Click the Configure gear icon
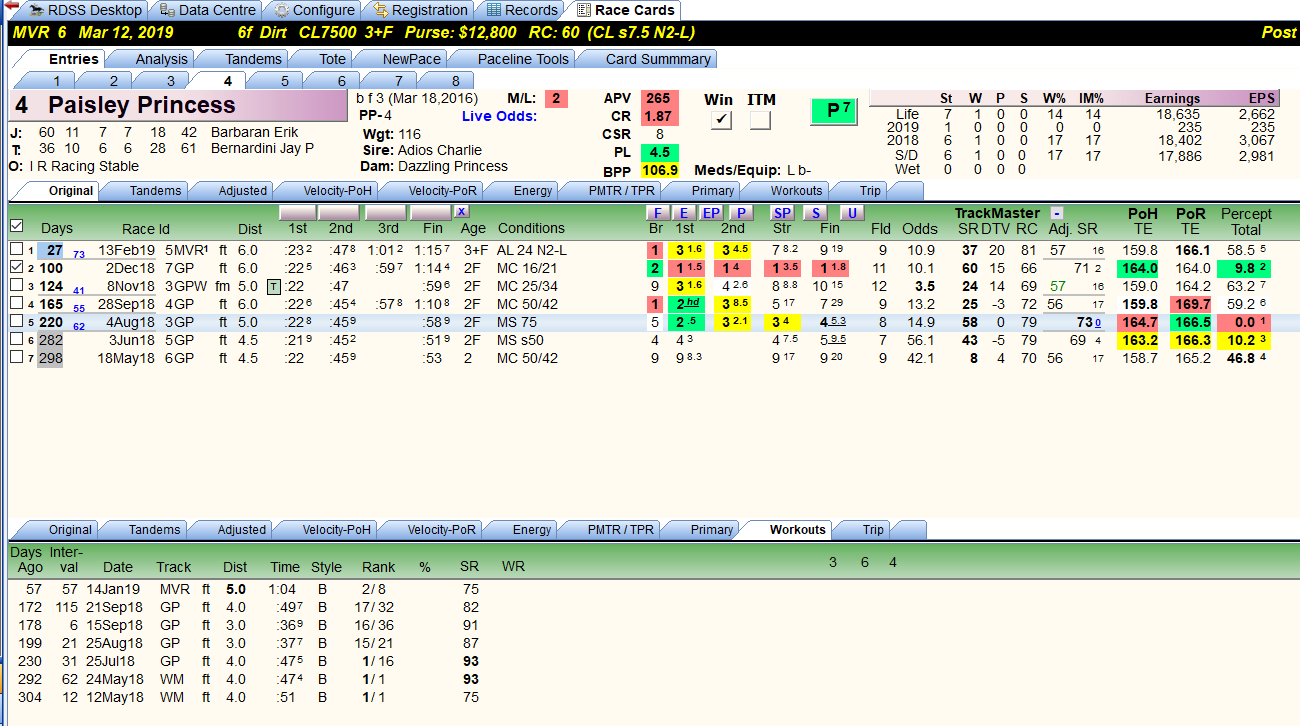This screenshot has width=1300, height=726. (281, 10)
